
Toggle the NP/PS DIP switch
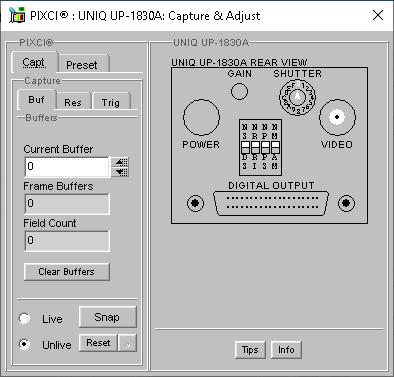(x=265, y=147)
